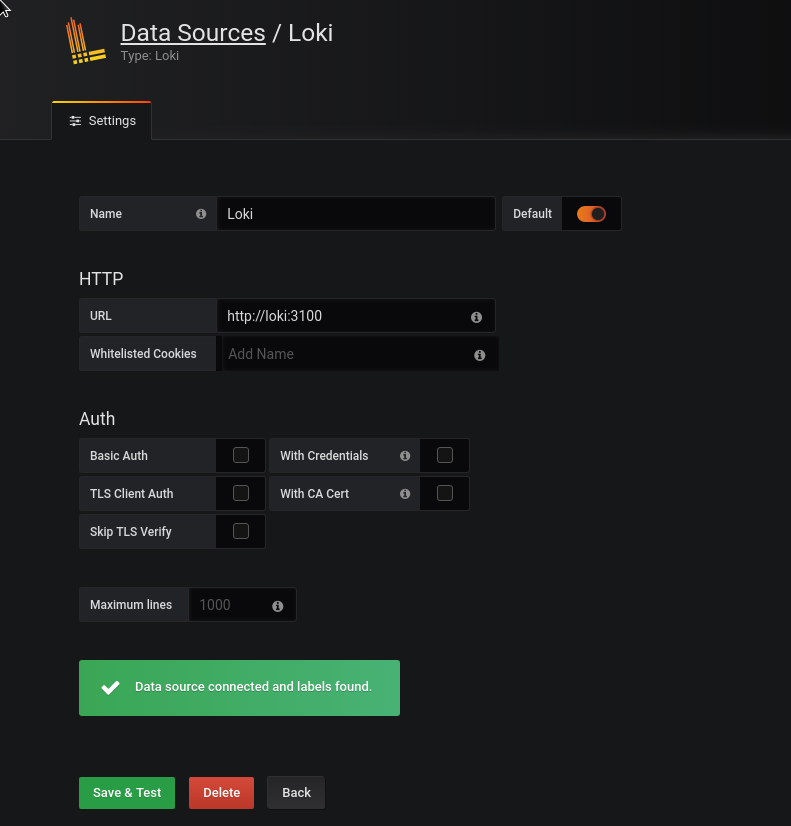Click the Back button

click(296, 793)
